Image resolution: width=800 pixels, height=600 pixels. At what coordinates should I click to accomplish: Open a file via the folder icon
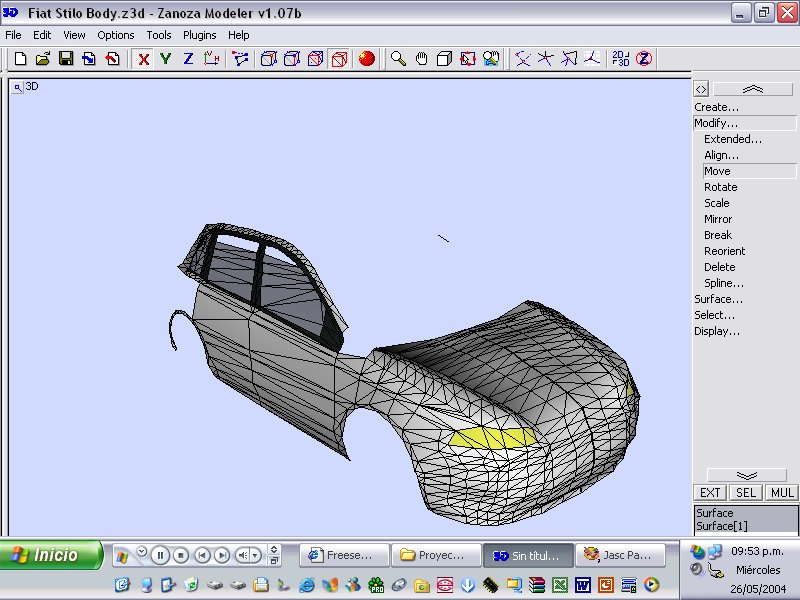click(43, 59)
